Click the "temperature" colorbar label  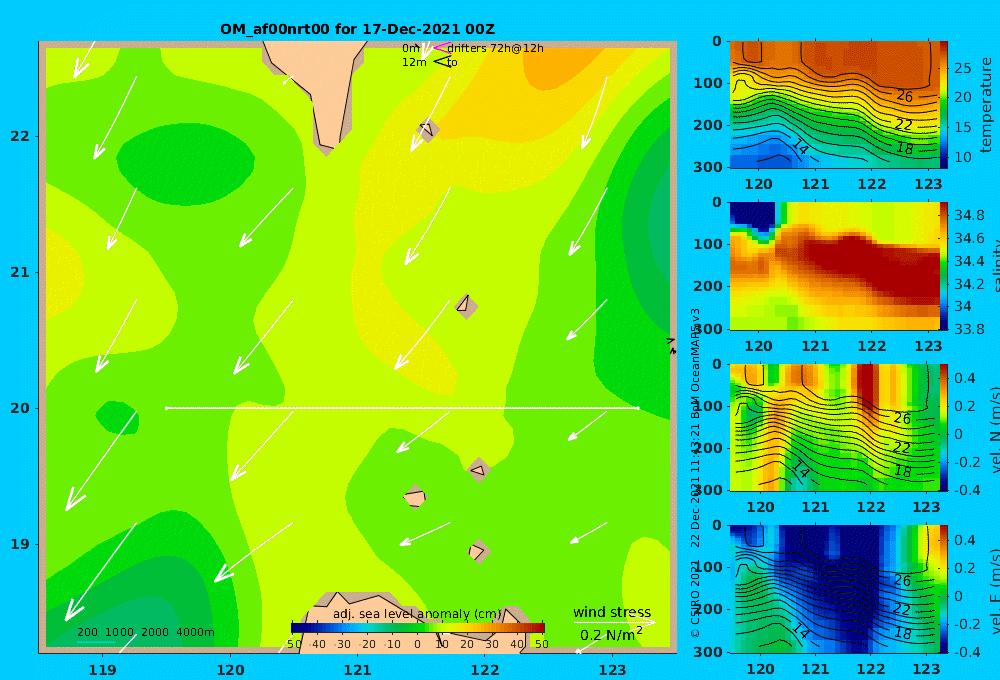pos(986,105)
